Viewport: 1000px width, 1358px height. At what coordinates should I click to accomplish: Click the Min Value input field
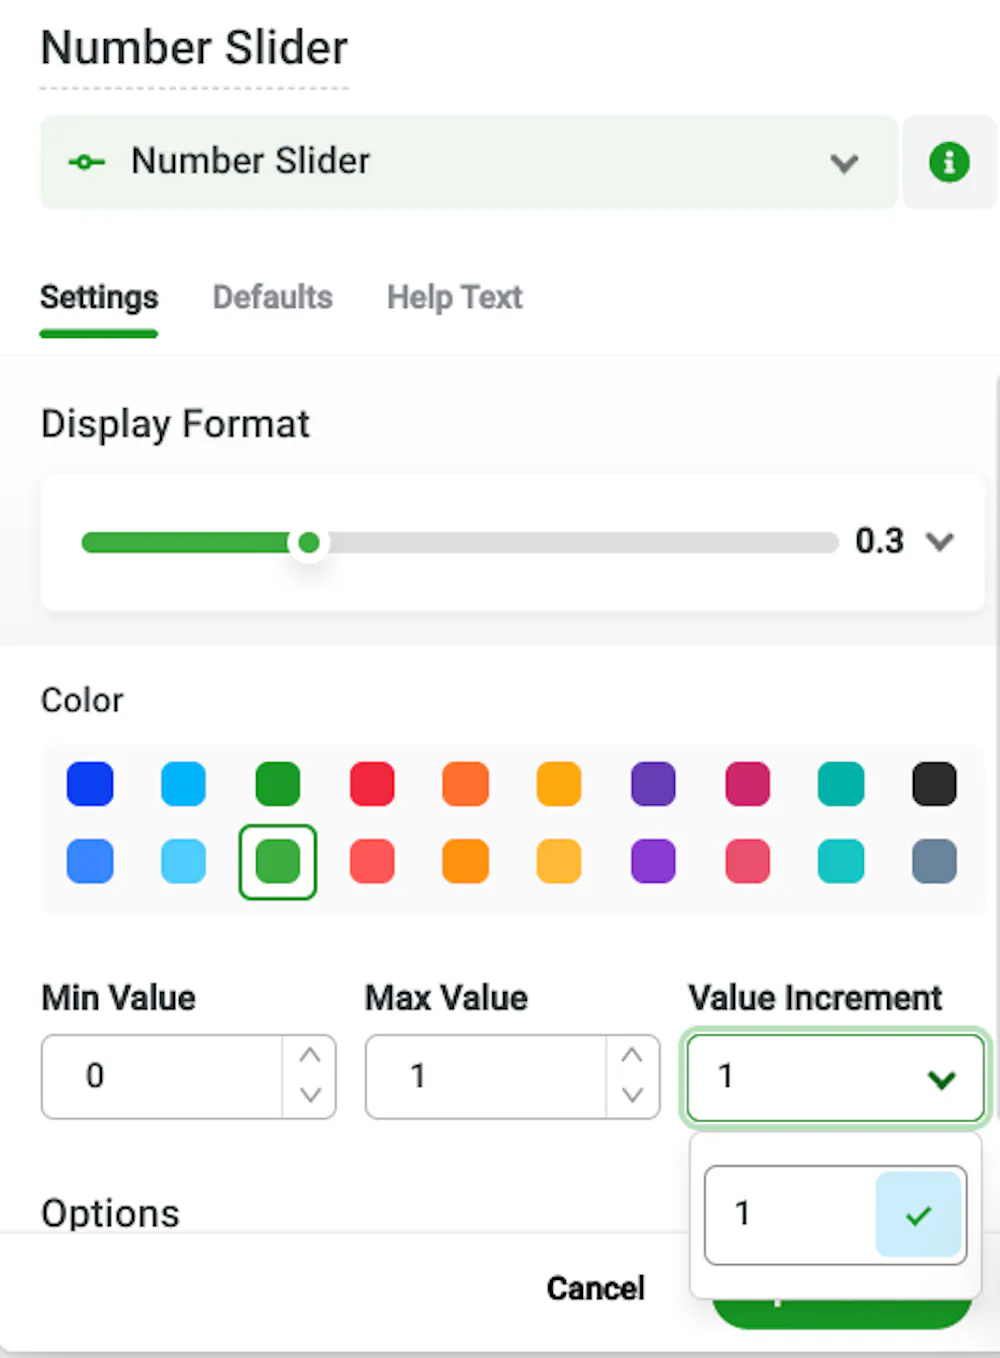coord(162,1076)
